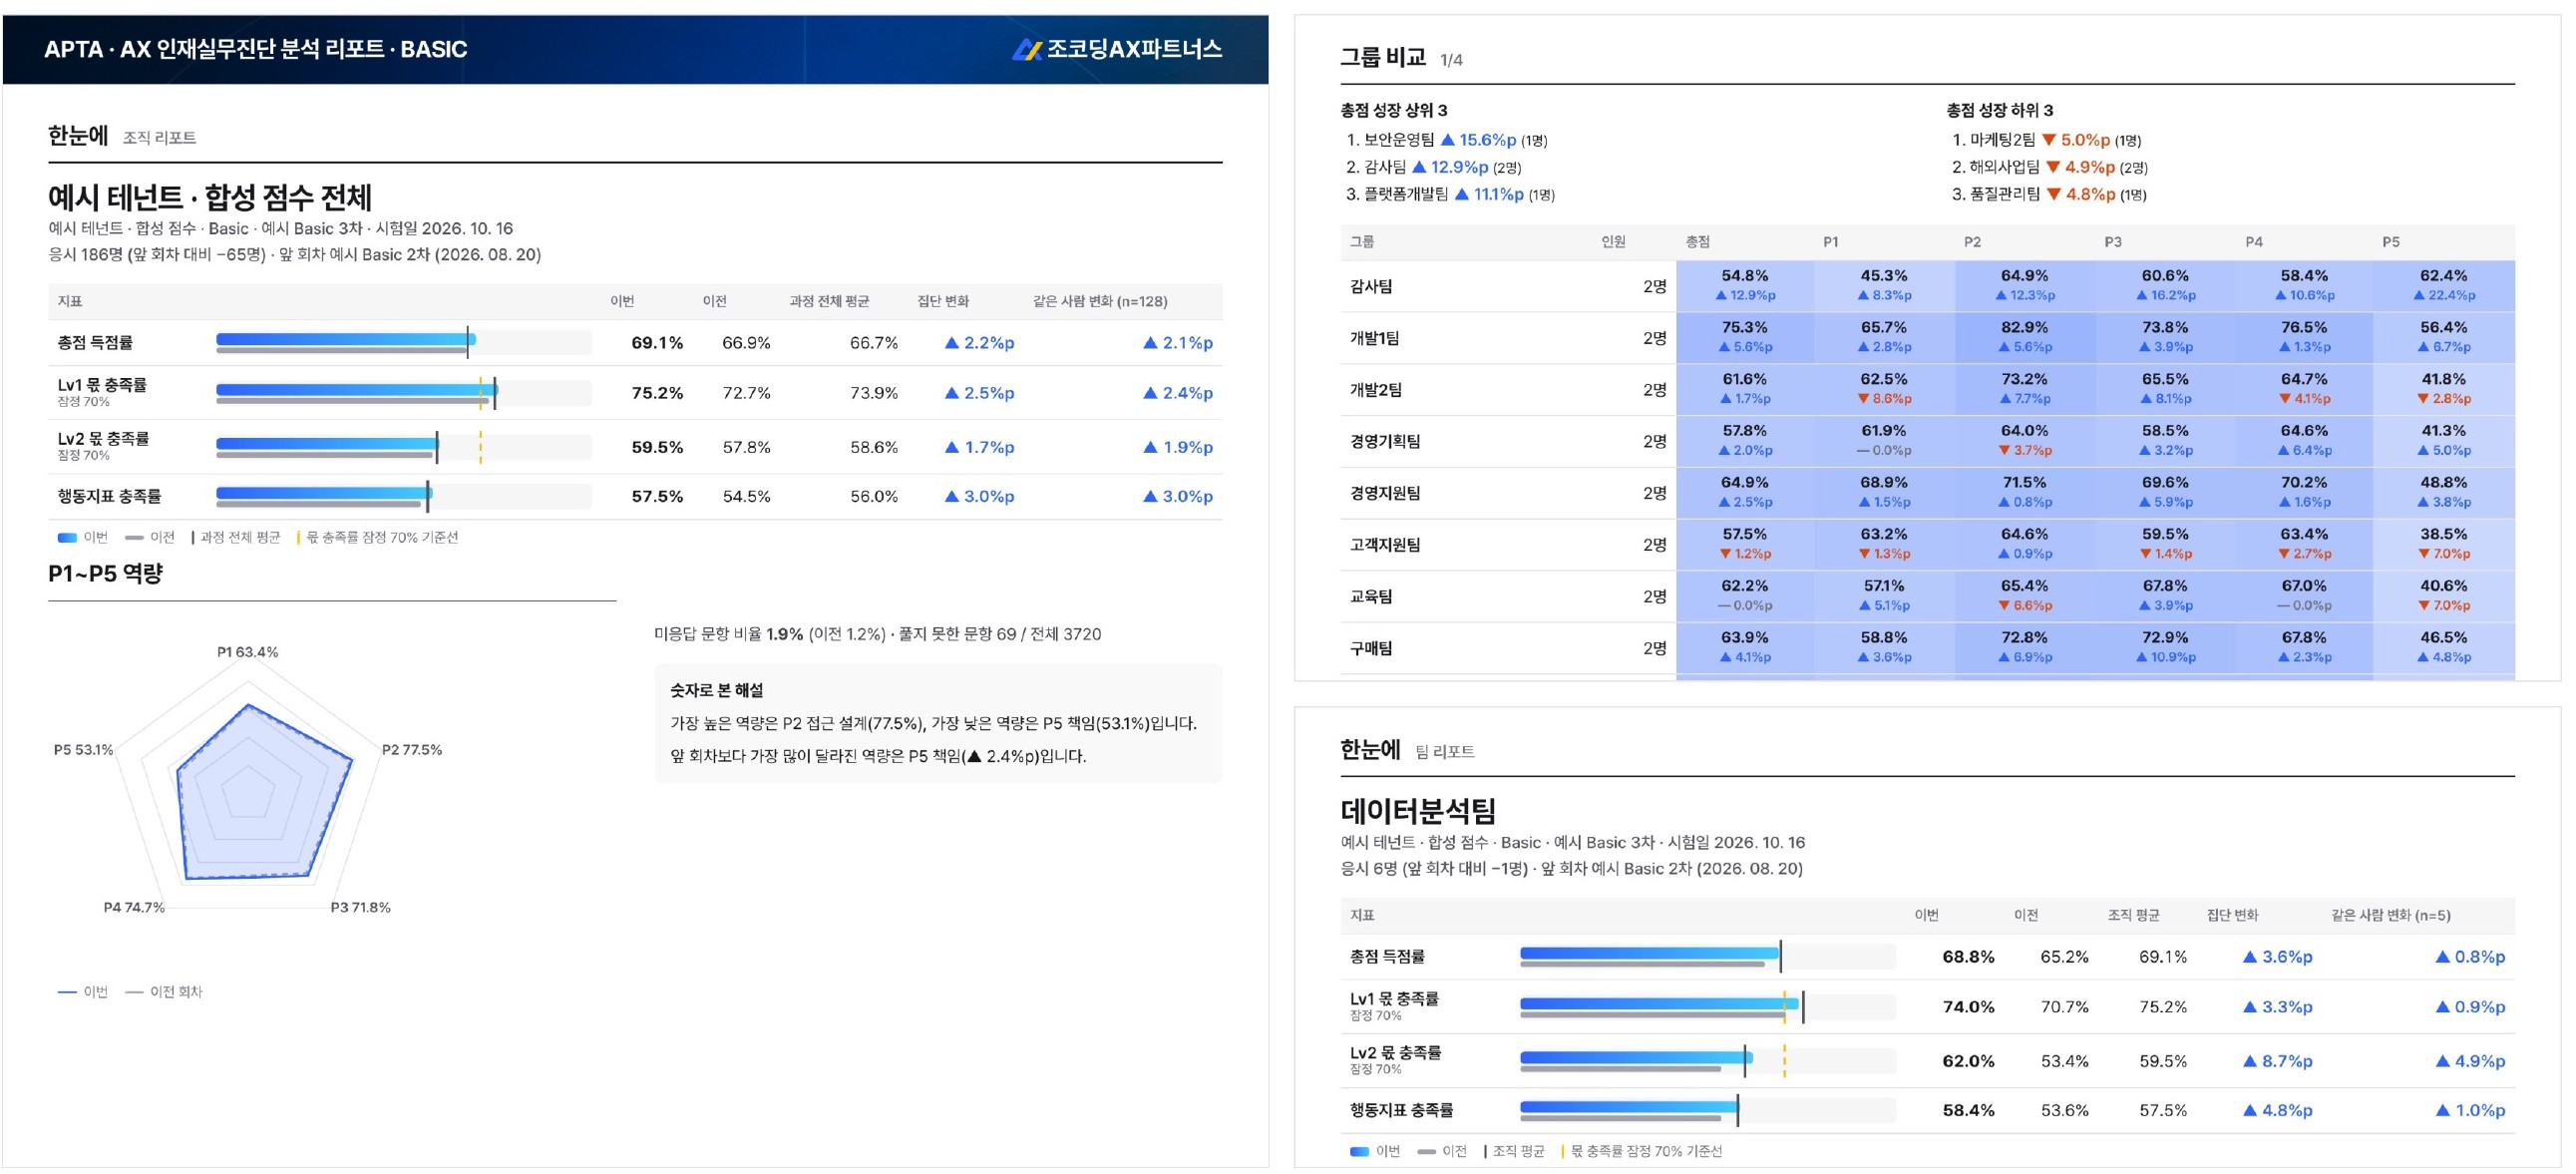The image size is (2576, 1174).
Task: Select the 'P2 77.5%' radar label
Action: point(411,750)
